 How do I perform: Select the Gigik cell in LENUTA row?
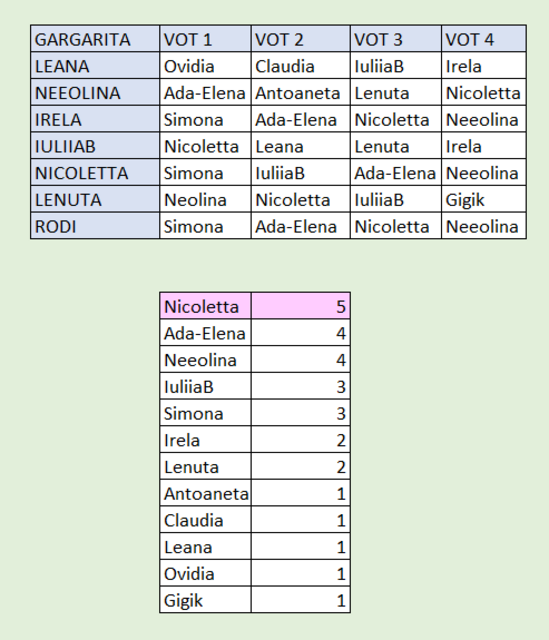coord(484,199)
